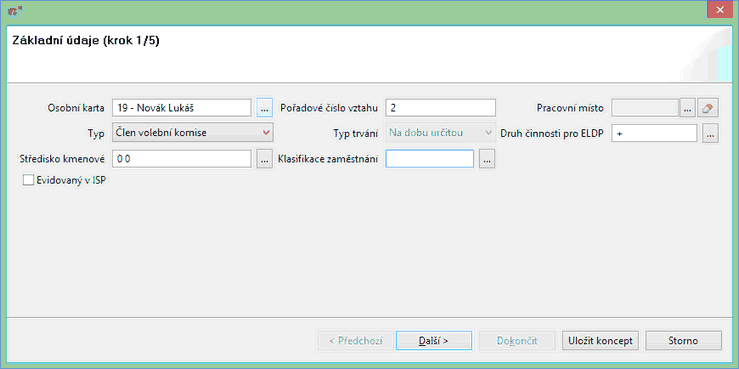
Task: Open the lookup browse button beside Osobní karta
Action: (x=264, y=108)
